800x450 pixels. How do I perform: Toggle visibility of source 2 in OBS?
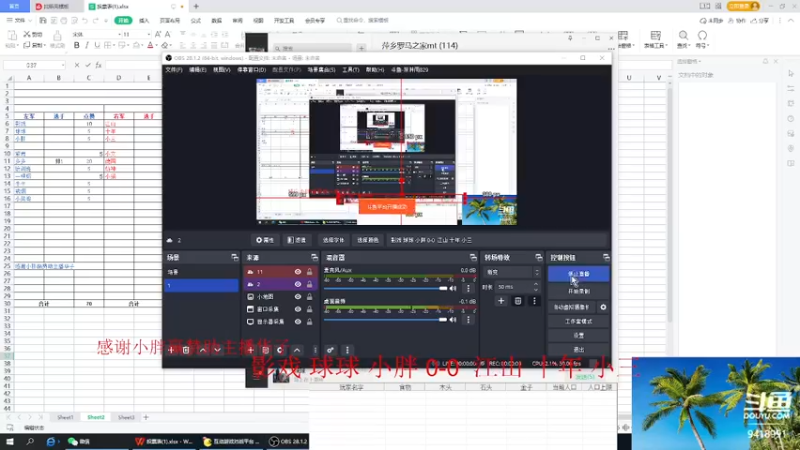(x=298, y=284)
